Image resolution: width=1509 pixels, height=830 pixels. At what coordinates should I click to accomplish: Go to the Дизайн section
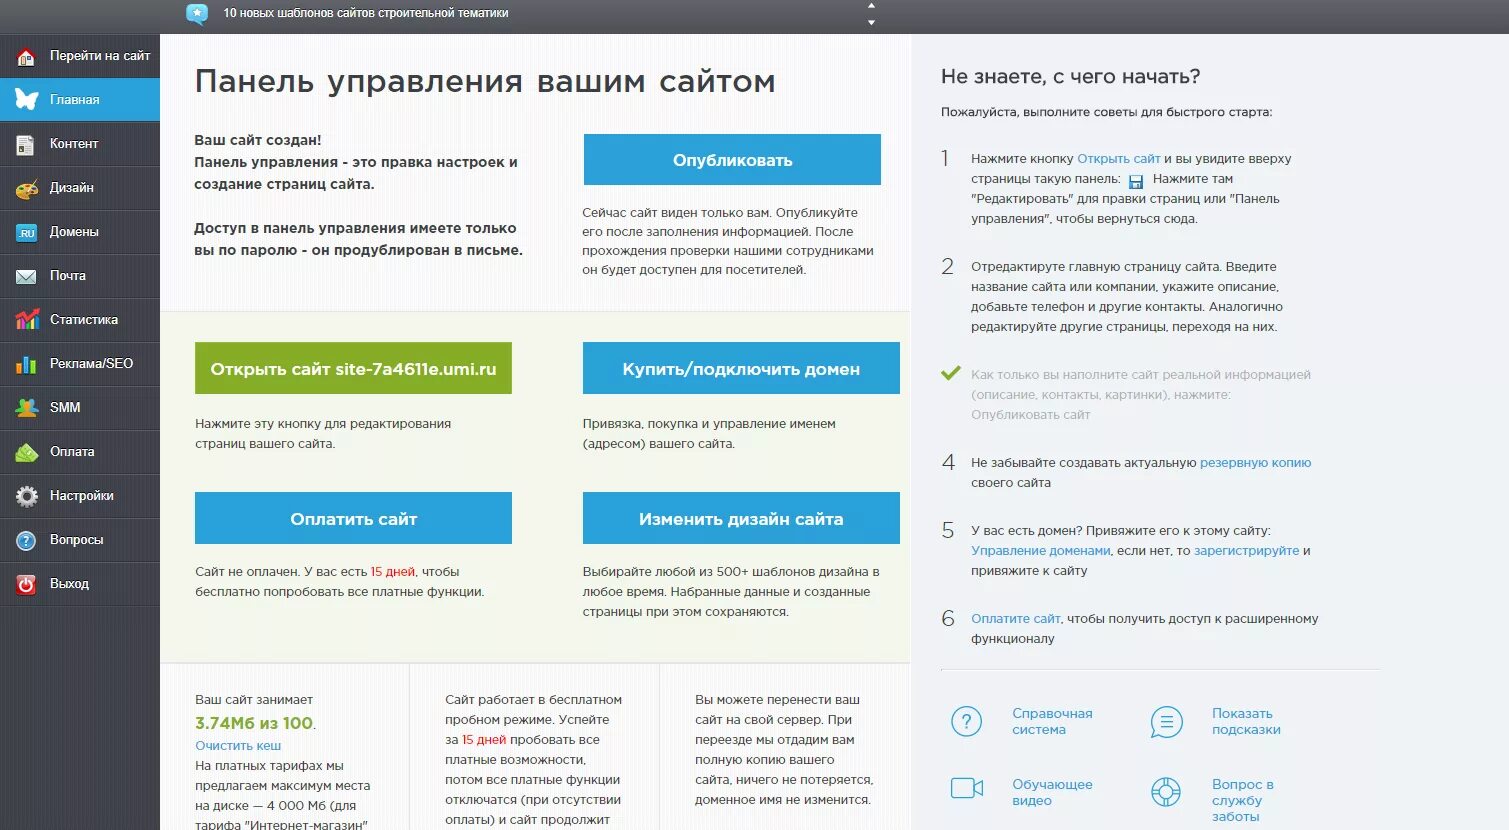pos(80,188)
